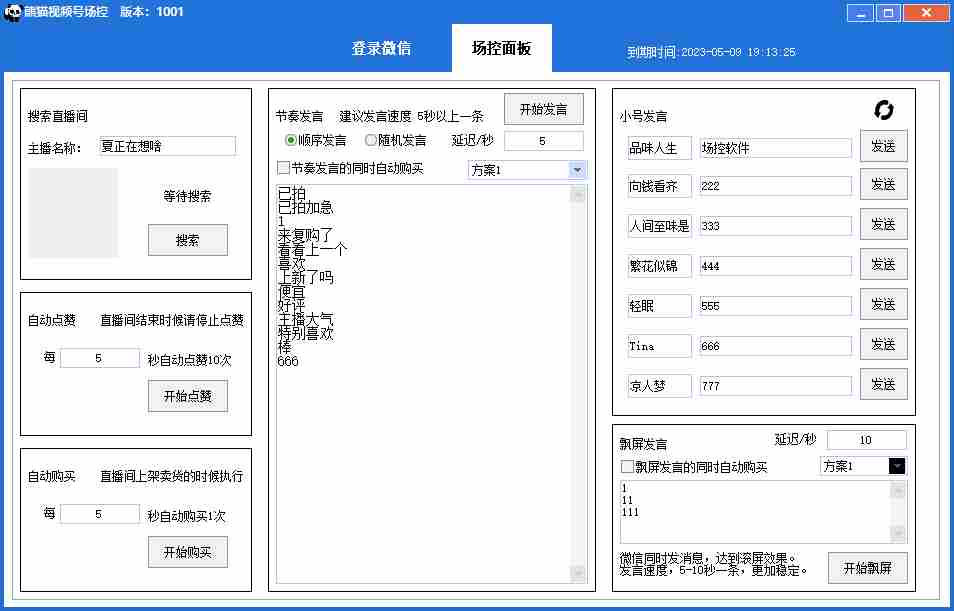The width and height of the screenshot is (954, 611).
Task: Click the 主播大气 line in message list
Action: click(305, 319)
